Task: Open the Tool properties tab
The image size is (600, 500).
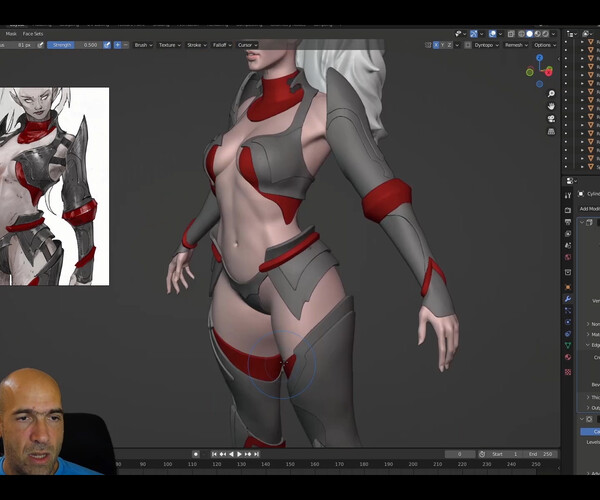Action: 568,195
